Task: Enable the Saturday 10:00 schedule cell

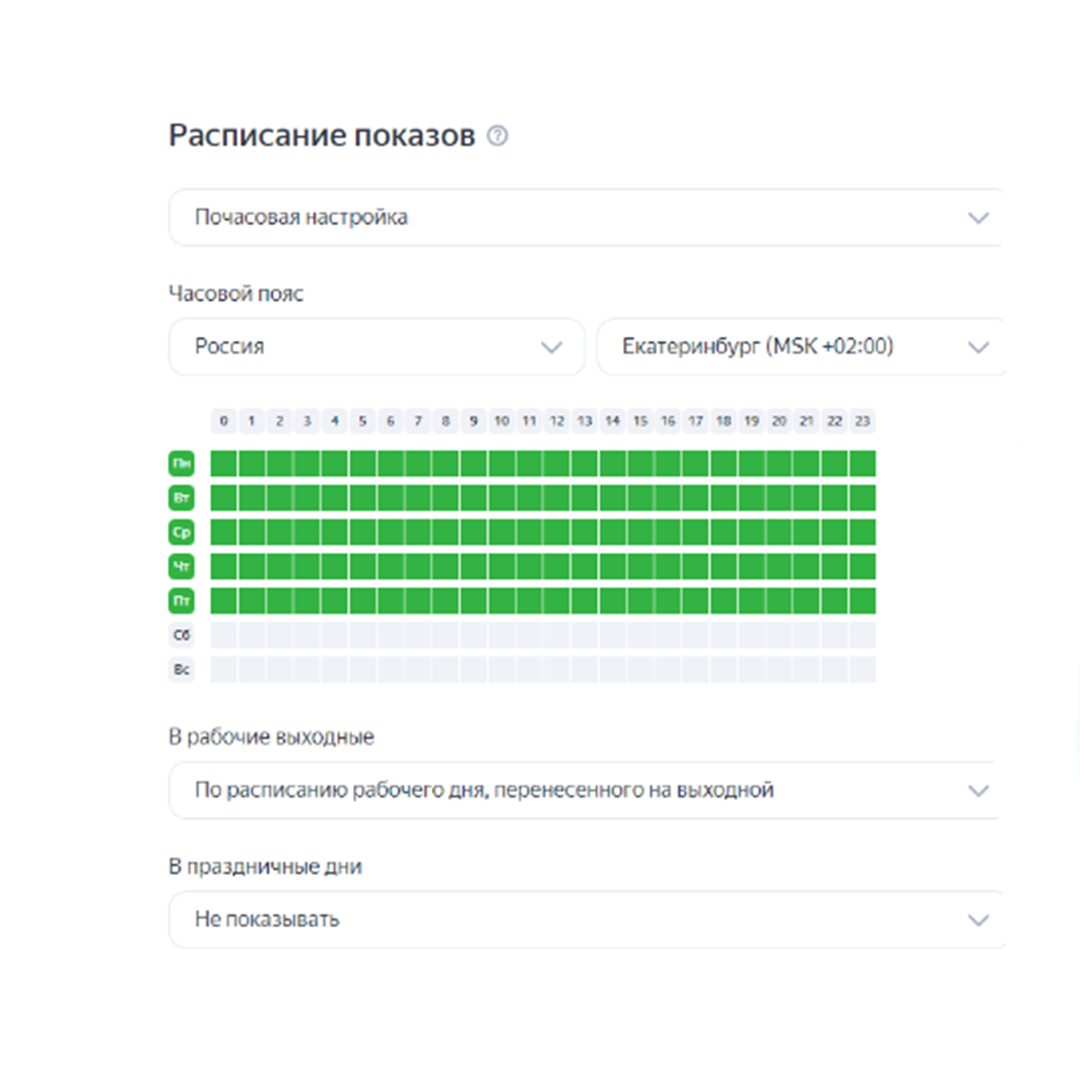Action: pos(501,636)
